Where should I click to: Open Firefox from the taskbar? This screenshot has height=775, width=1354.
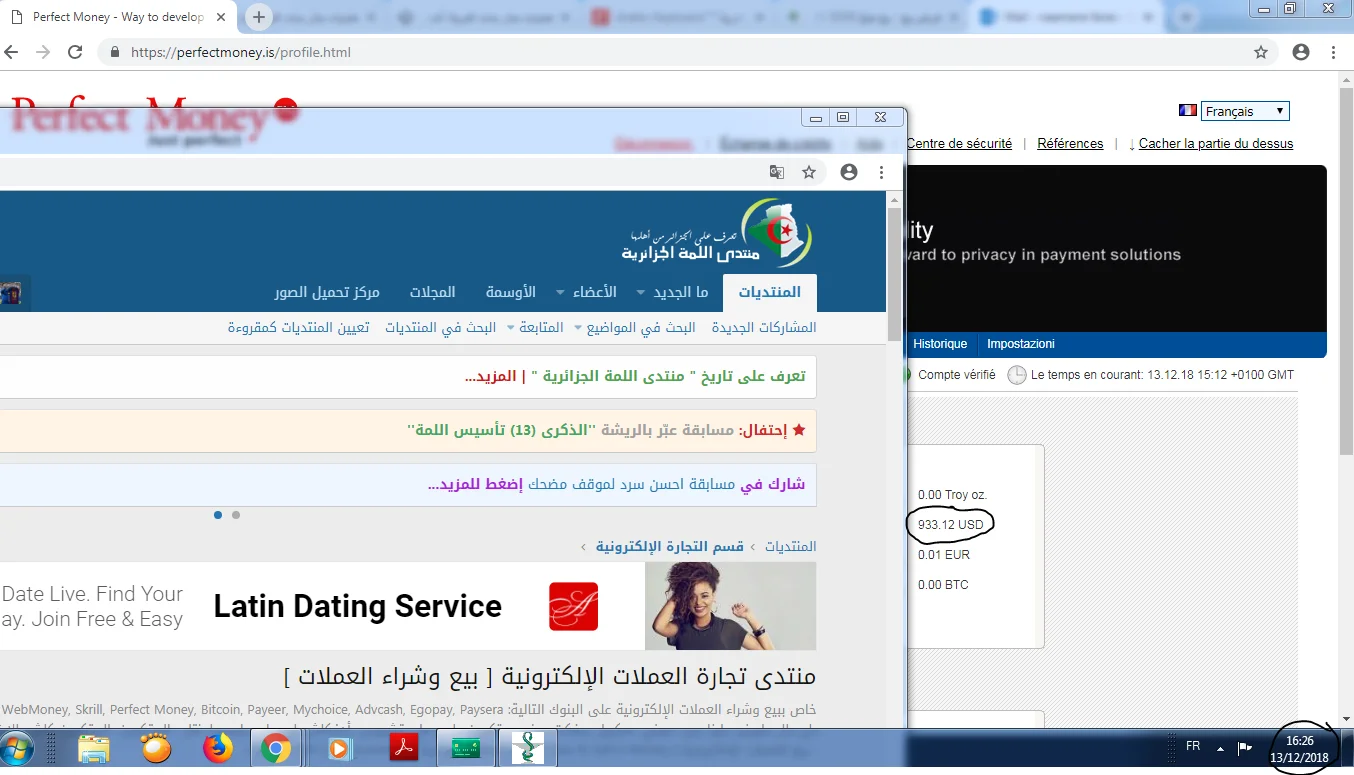[217, 748]
